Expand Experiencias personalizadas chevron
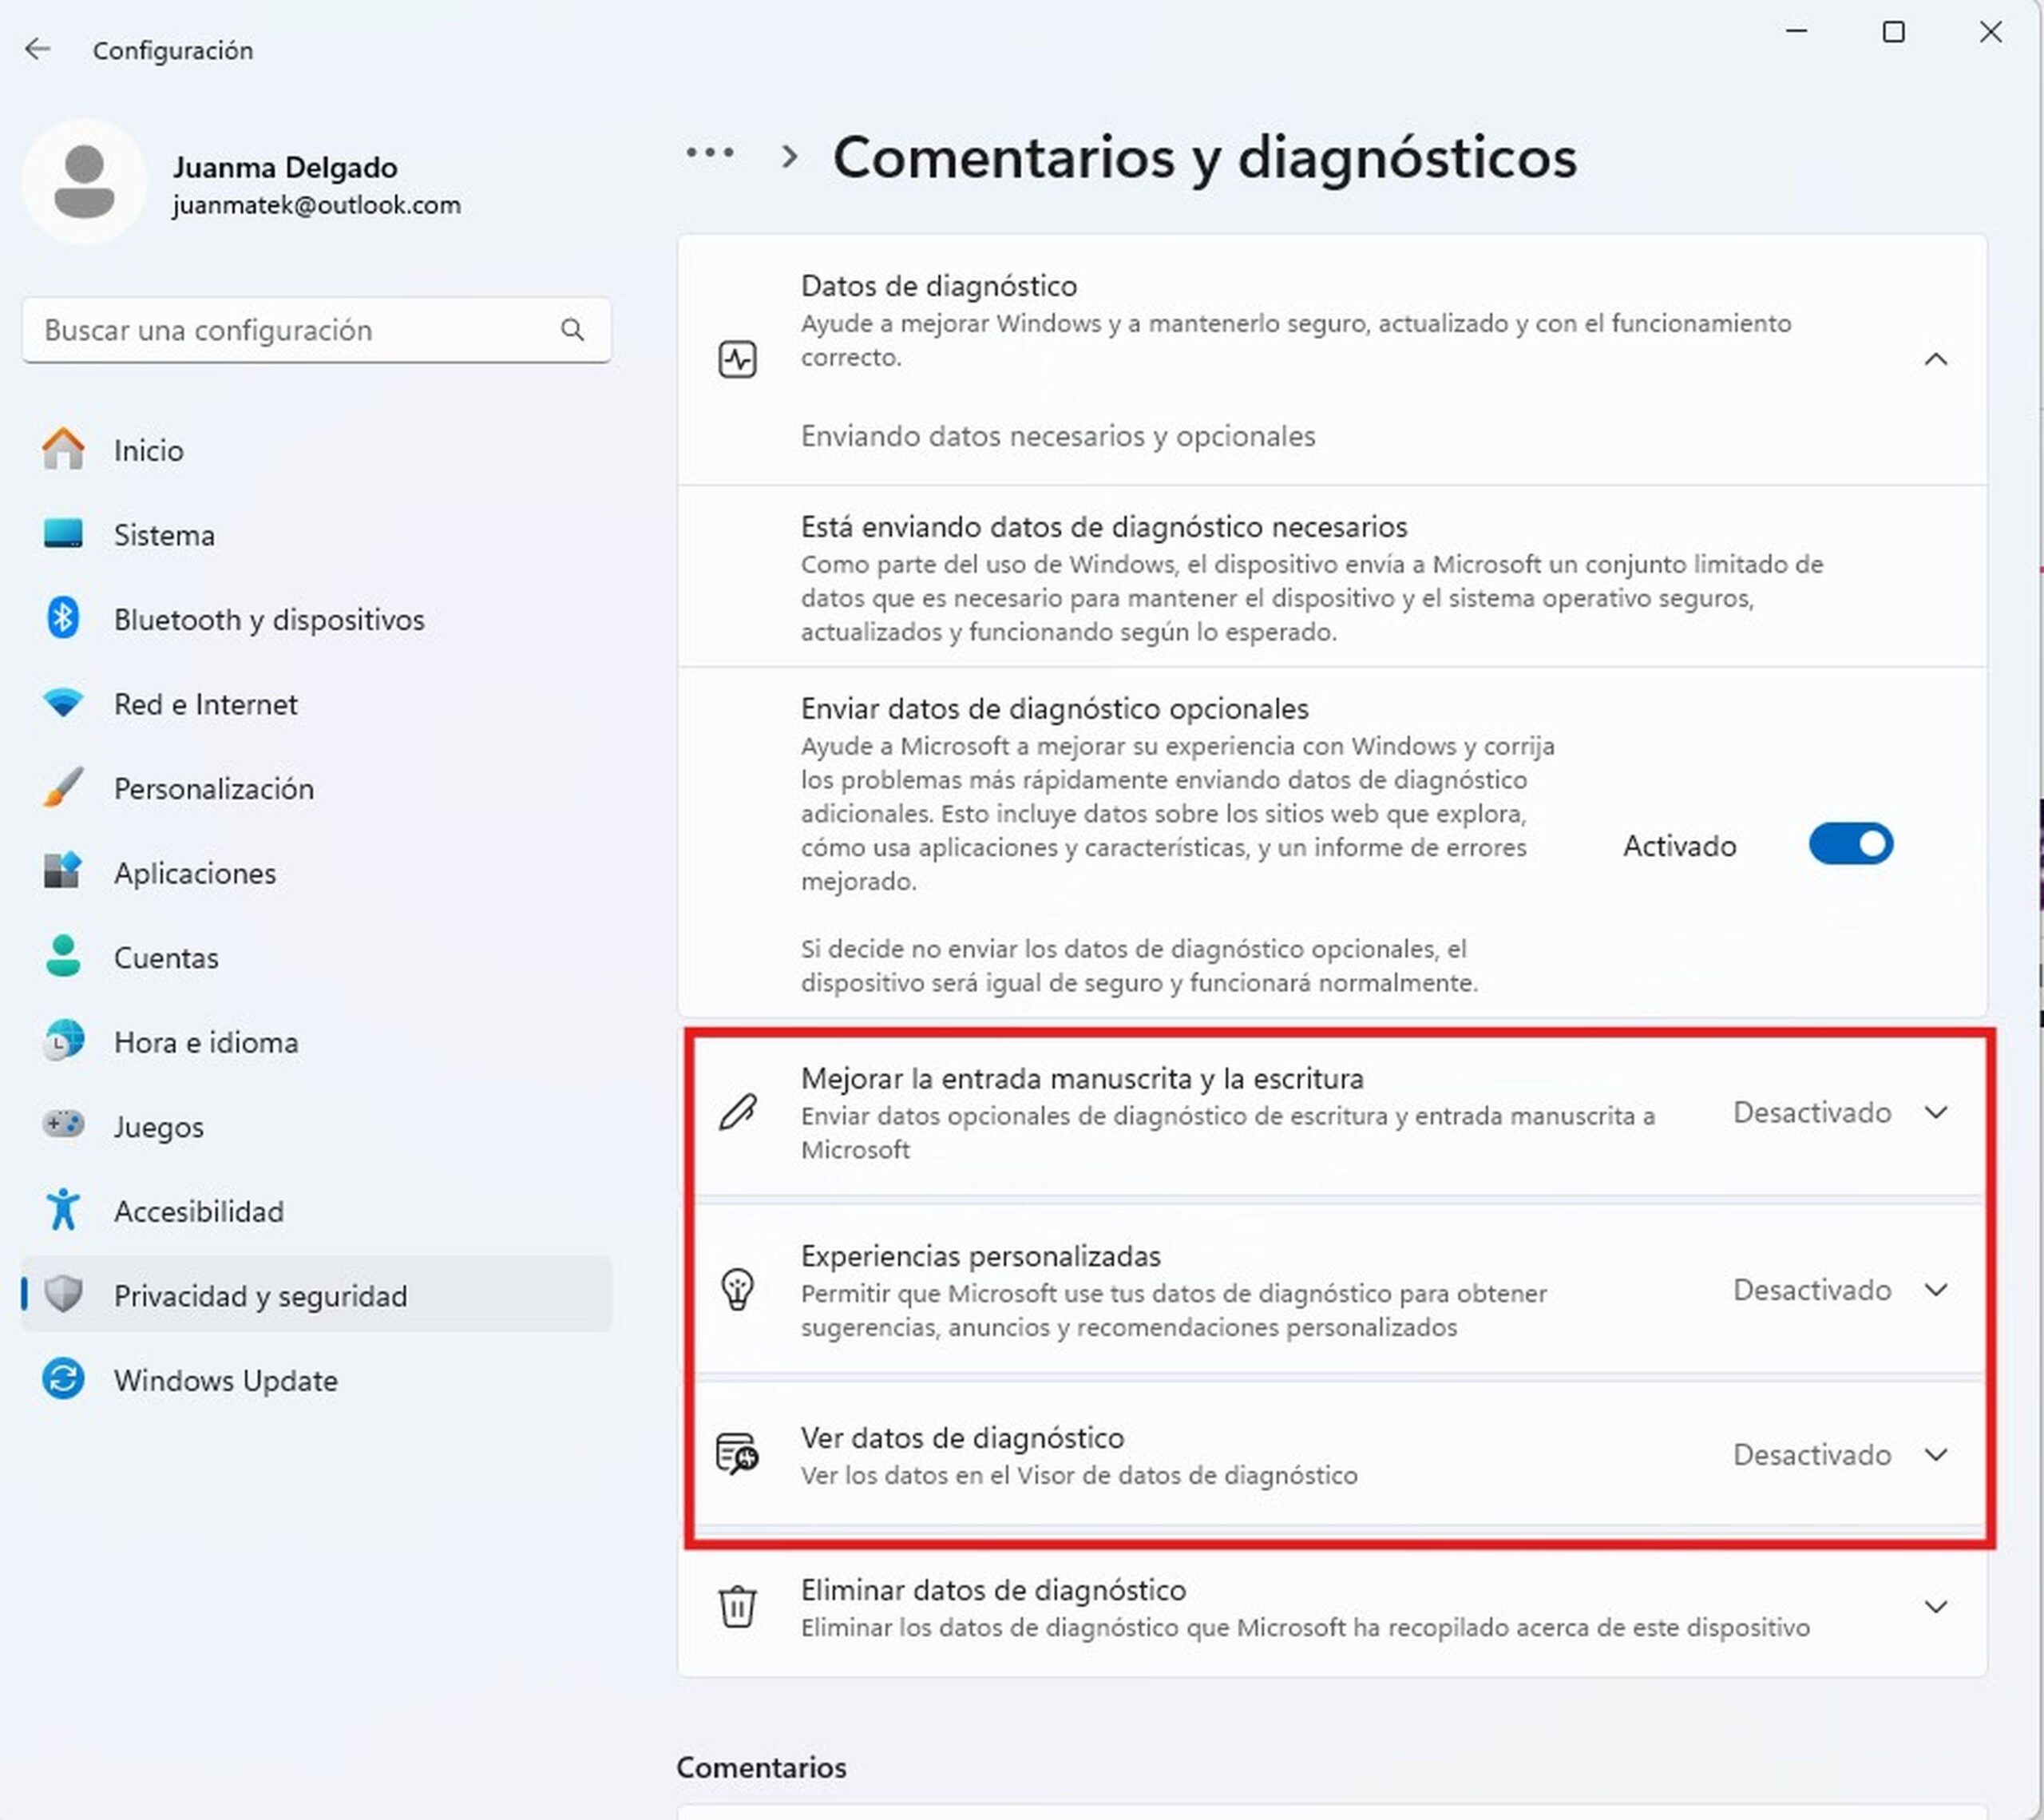The image size is (2044, 1820). click(x=1936, y=1290)
